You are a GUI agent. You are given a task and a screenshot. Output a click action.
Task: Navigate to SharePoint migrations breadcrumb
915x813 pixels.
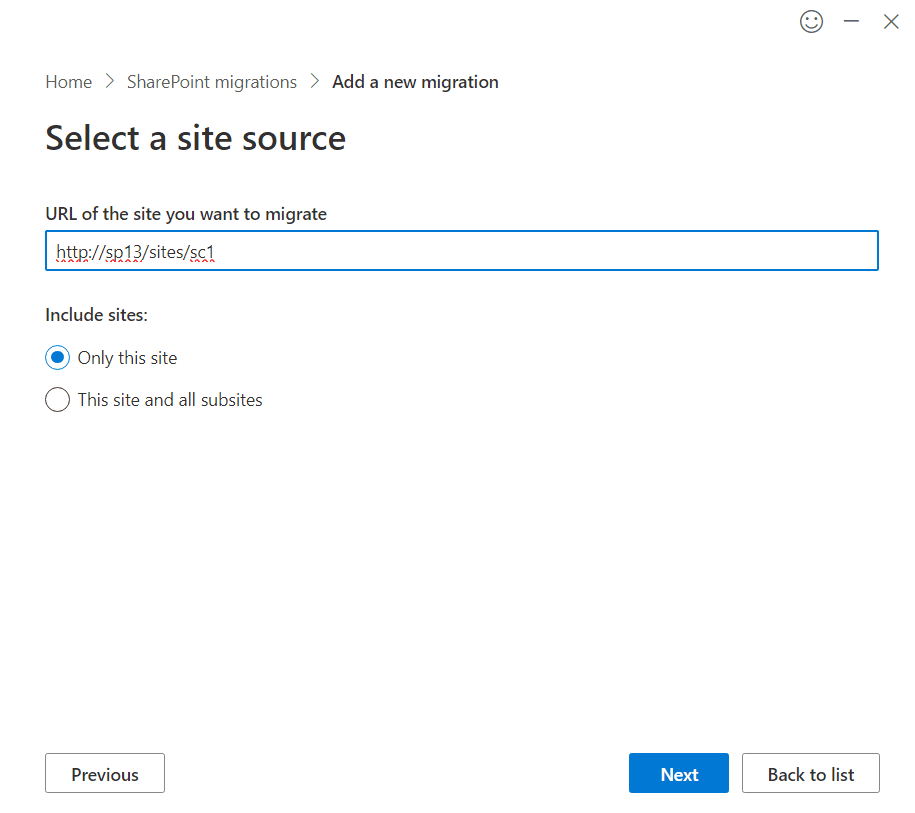[212, 82]
